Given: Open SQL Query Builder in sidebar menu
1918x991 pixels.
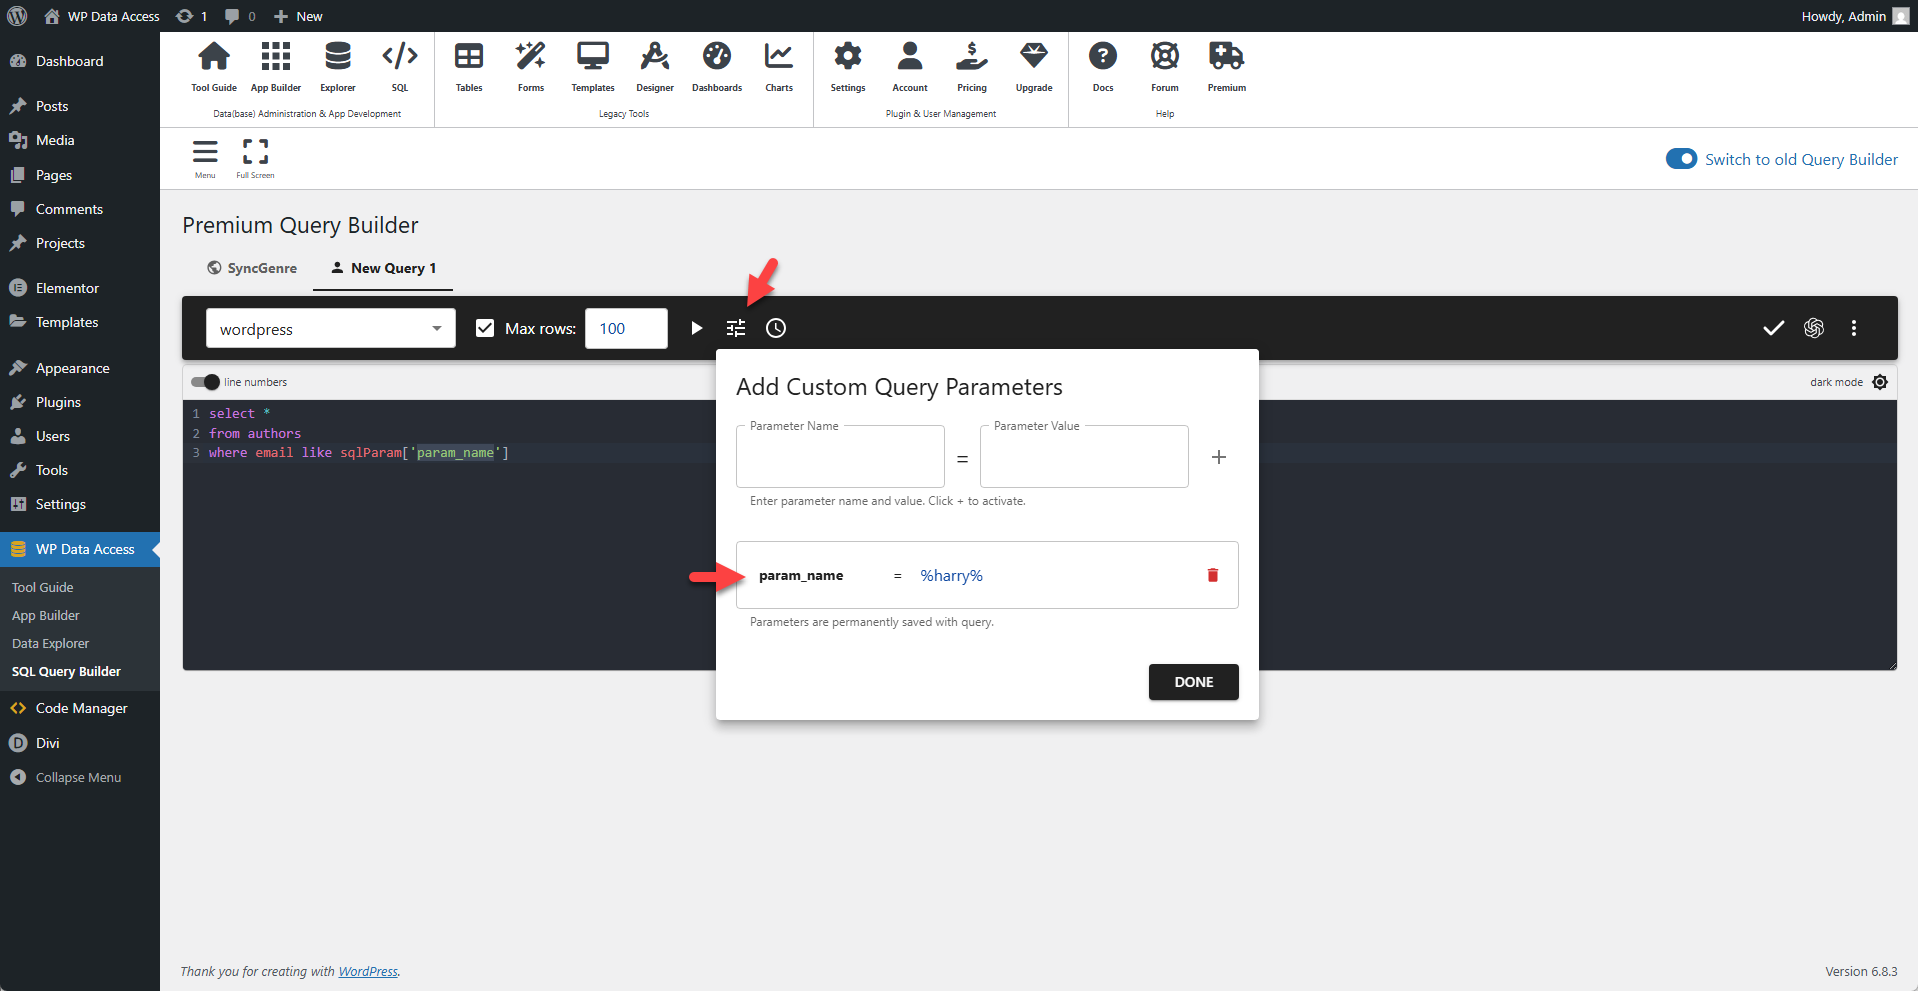Looking at the screenshot, I should tap(66, 671).
